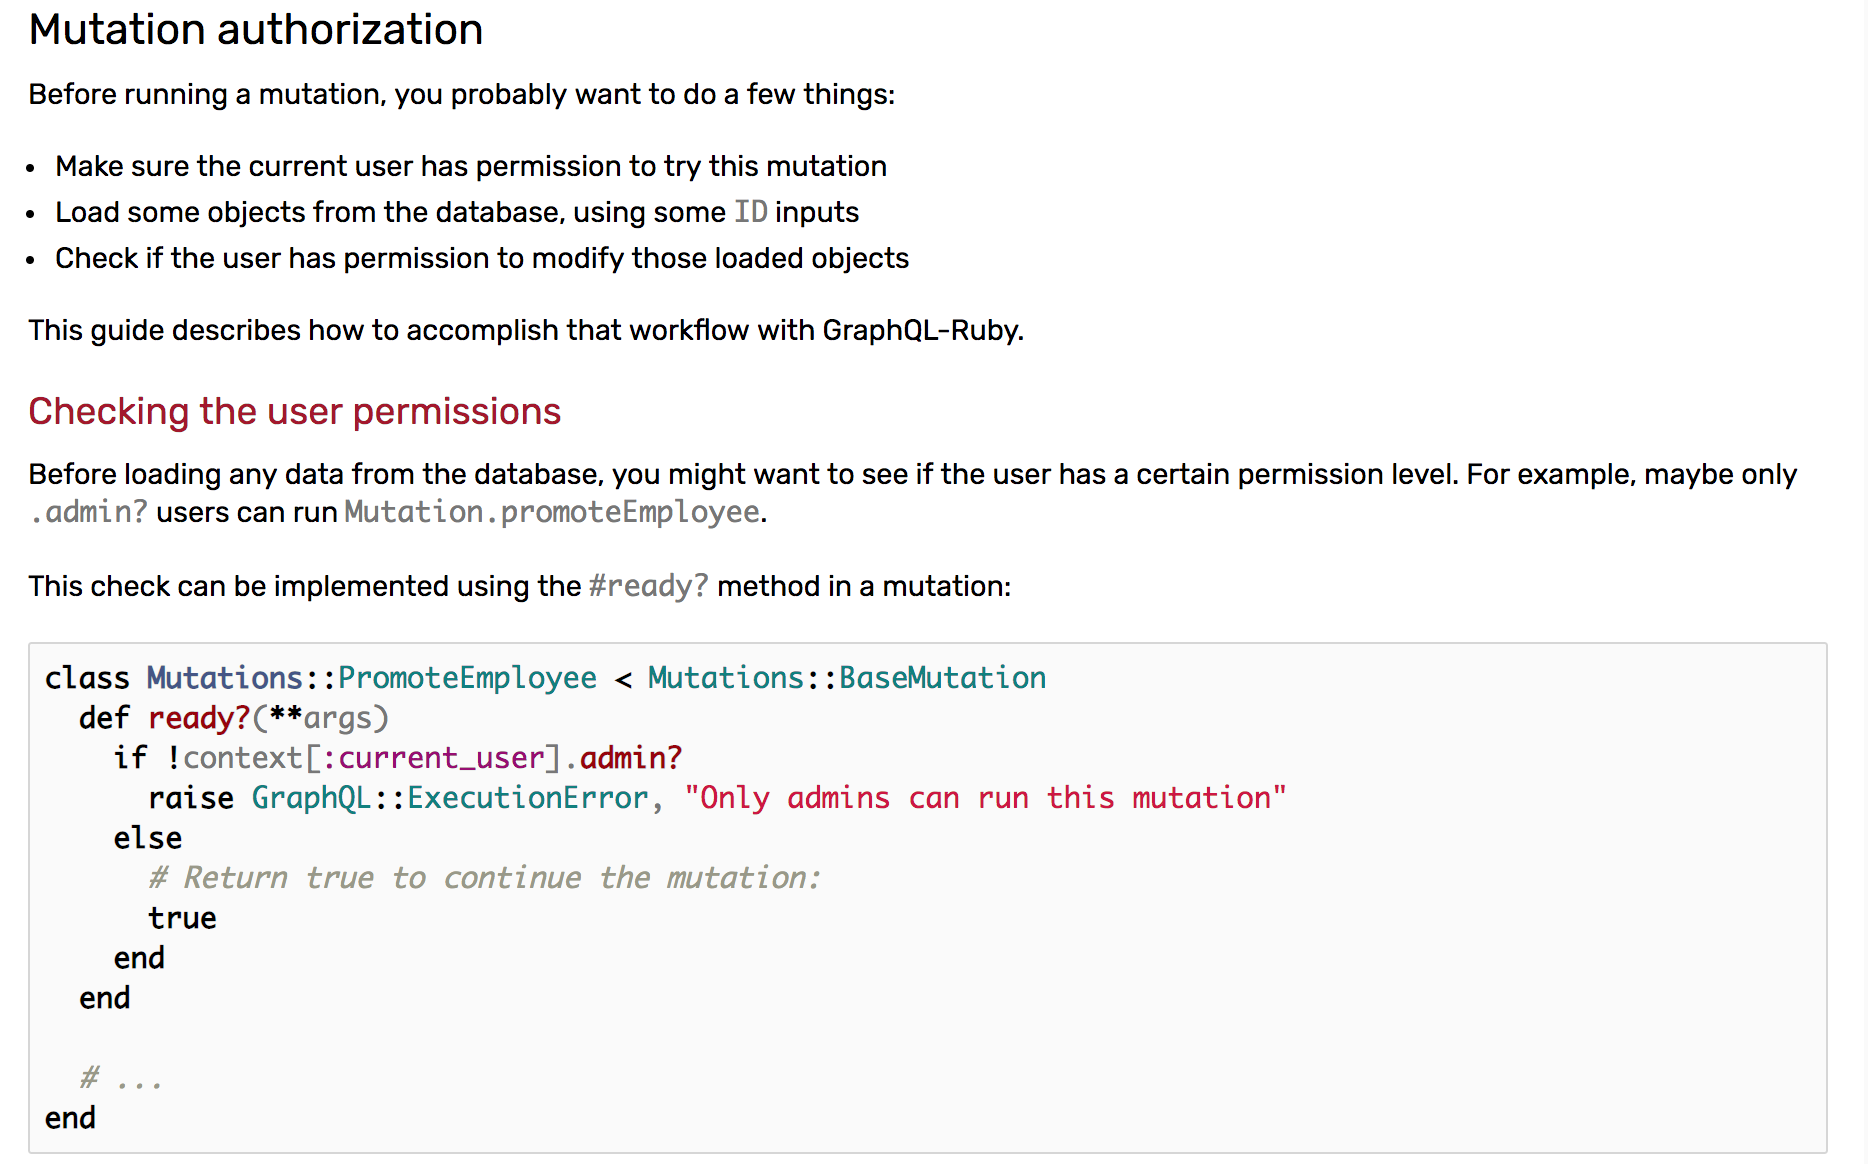The height and width of the screenshot is (1164, 1868).
Task: Click the .admin? inline code
Action: (89, 512)
